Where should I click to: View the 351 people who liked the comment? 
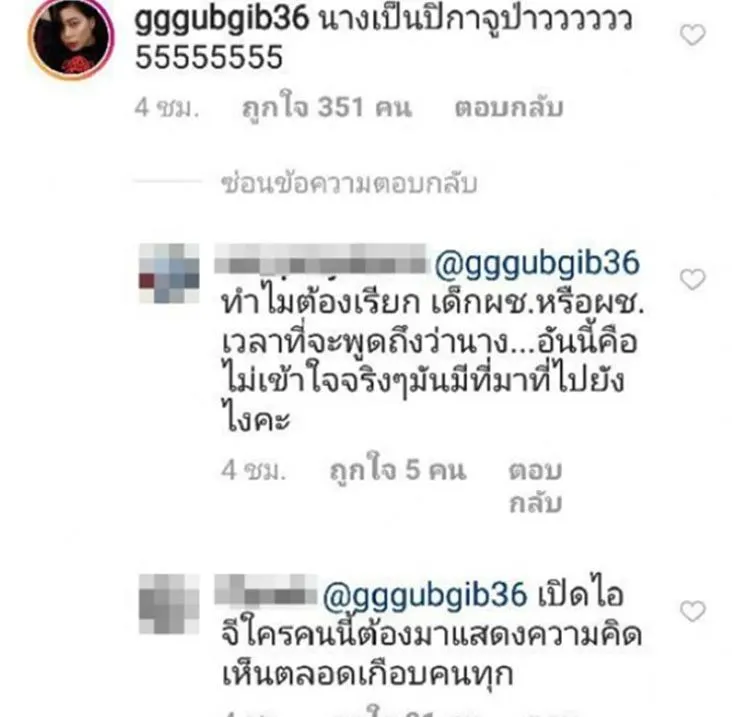pos(327,108)
